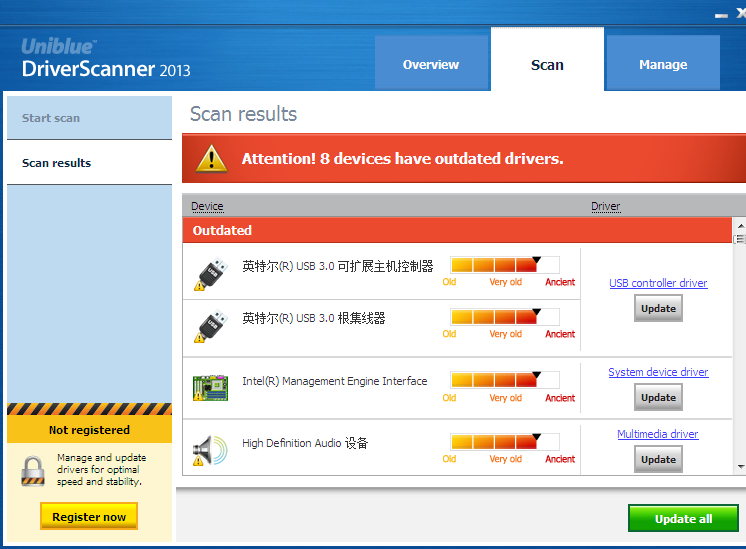Click the Scan results page heading

tap(243, 114)
